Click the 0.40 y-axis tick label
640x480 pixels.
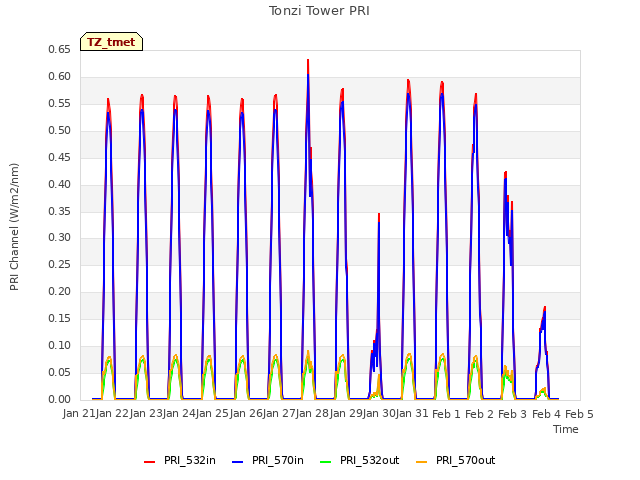point(59,184)
